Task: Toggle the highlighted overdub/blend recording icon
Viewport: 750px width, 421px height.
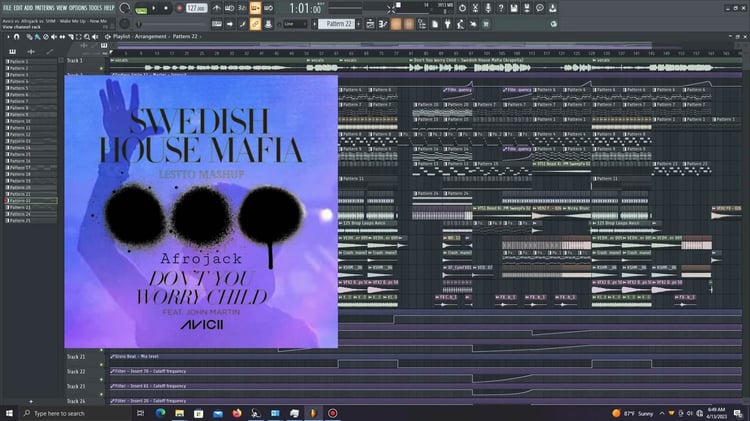Action: pyautogui.click(x=255, y=8)
